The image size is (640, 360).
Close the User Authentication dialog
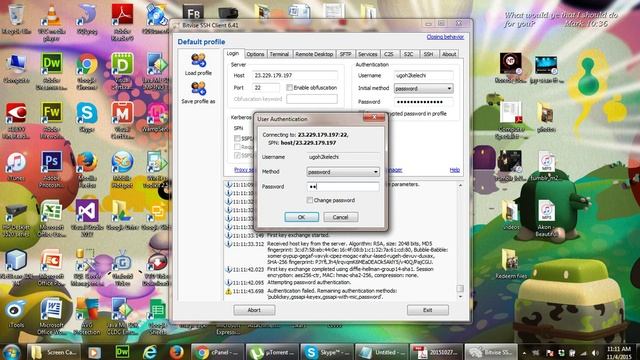click(373, 117)
